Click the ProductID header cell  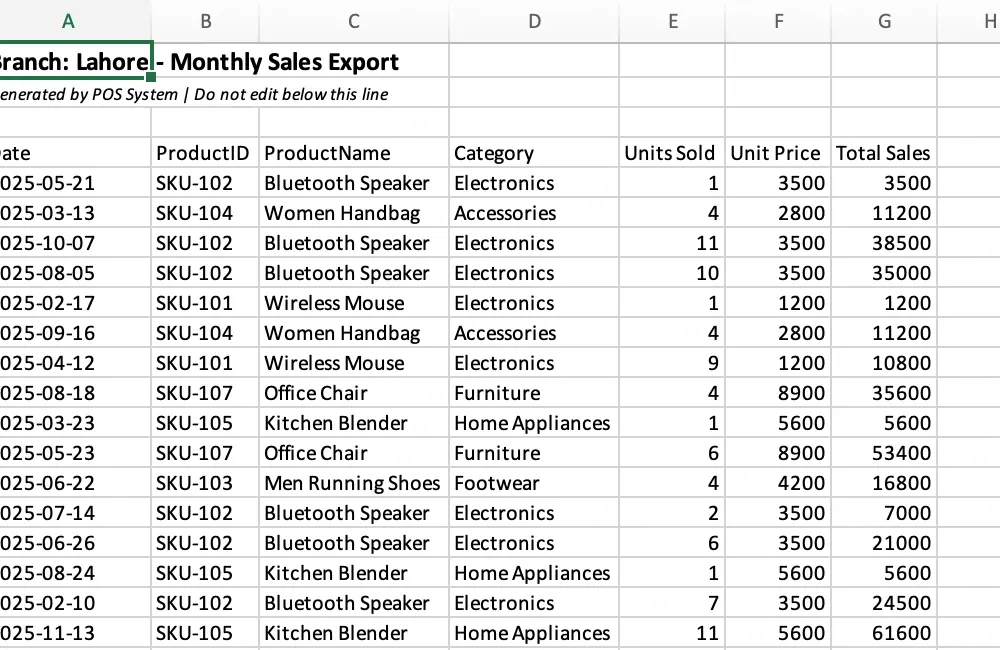click(x=205, y=153)
